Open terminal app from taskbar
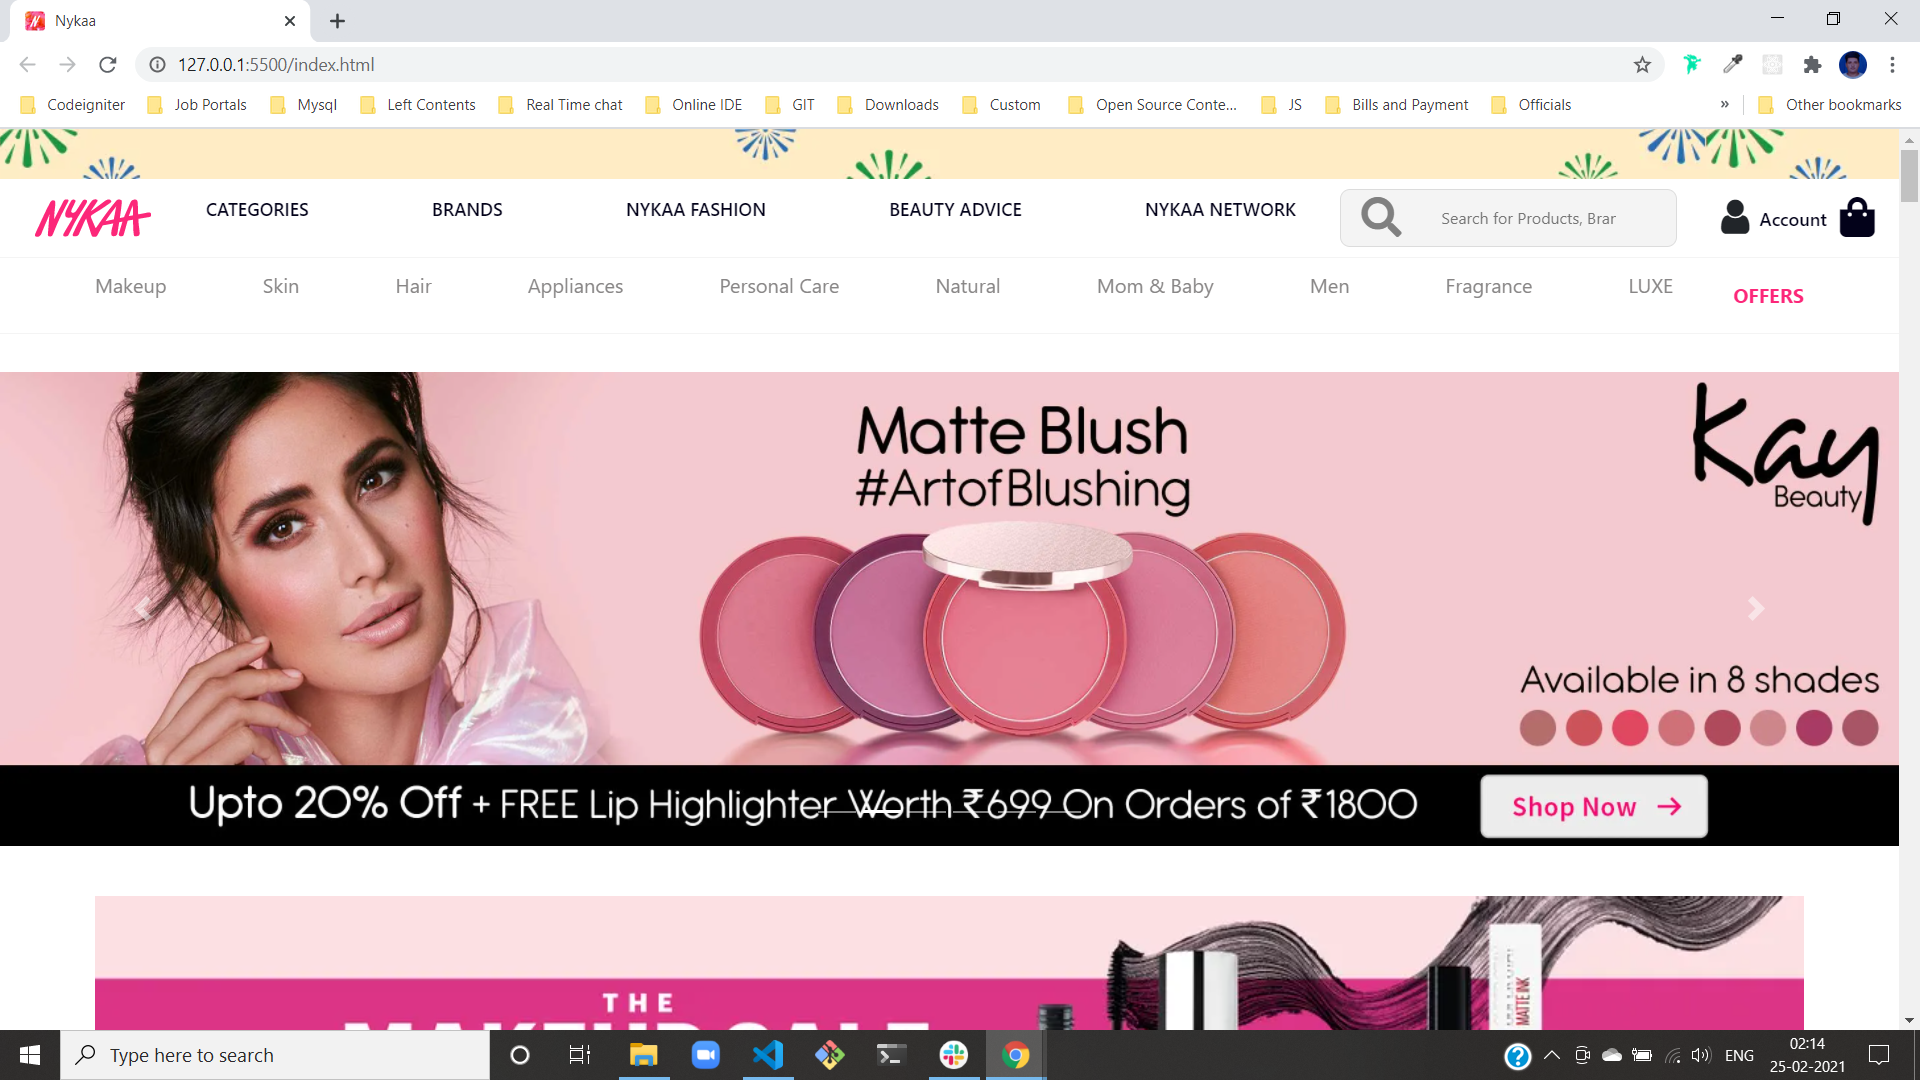Viewport: 1920px width, 1080px height. click(891, 1055)
